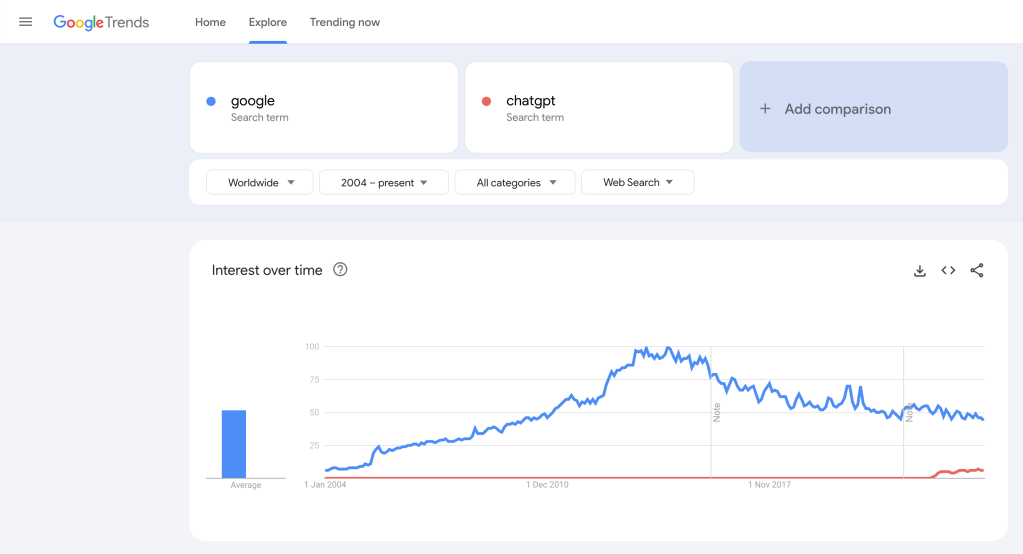Click the 100 value on the y-axis

click(312, 346)
